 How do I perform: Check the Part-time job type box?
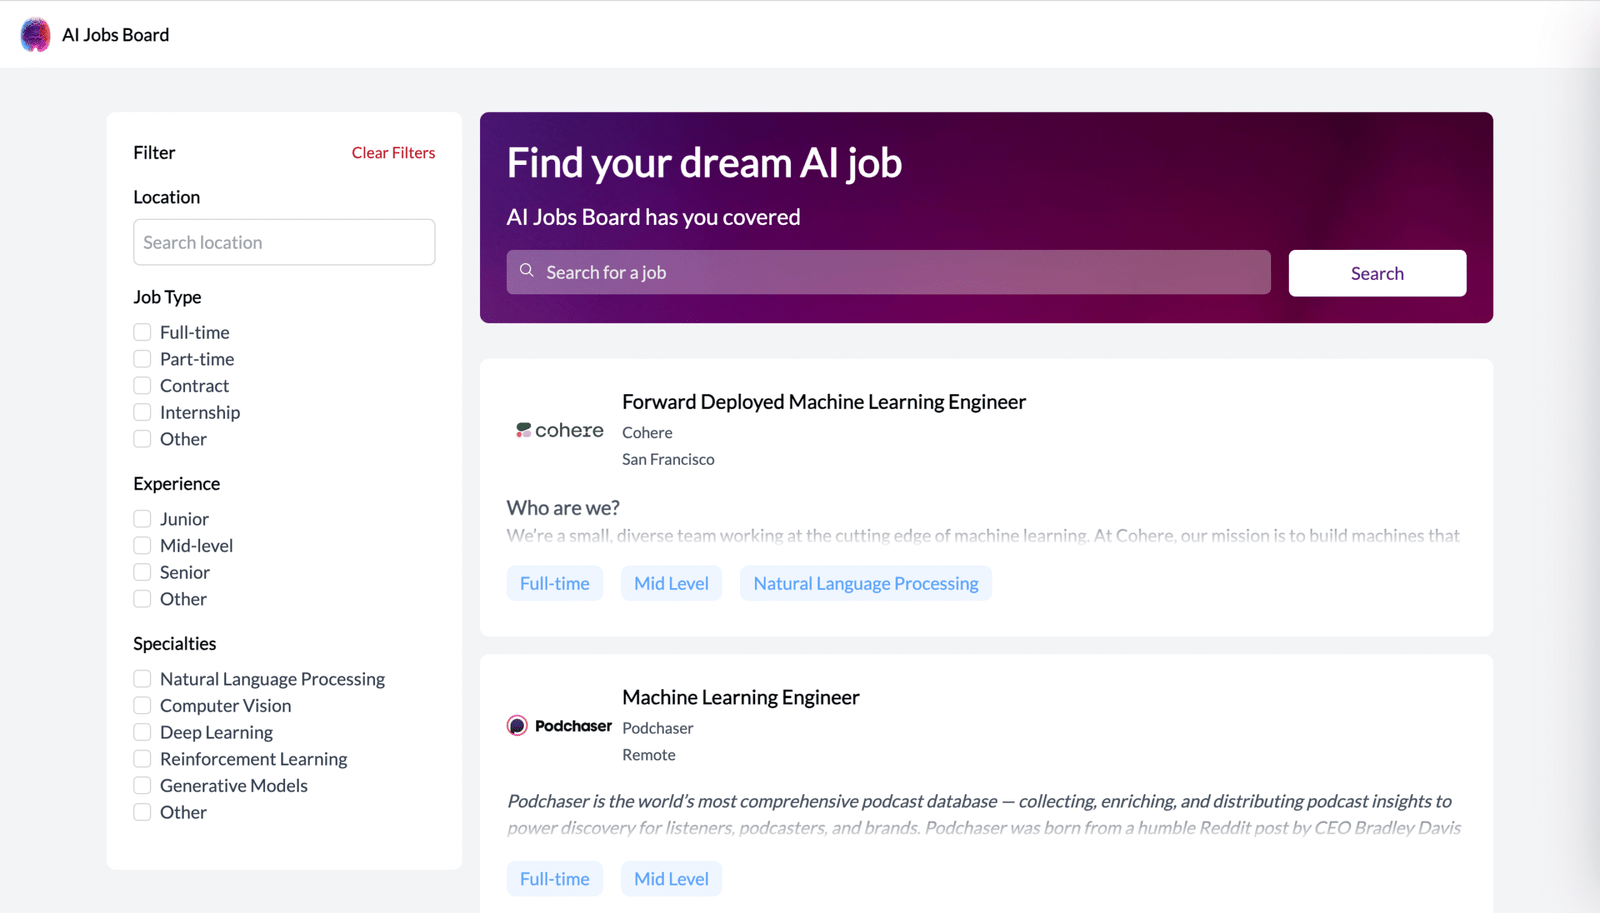142,359
